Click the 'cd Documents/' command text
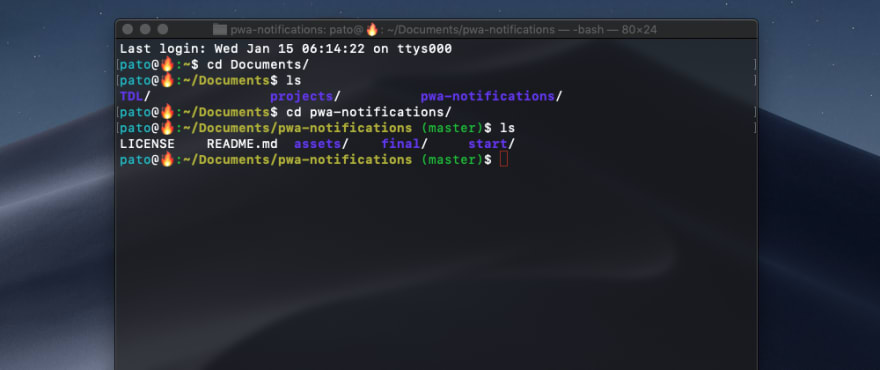The height and width of the screenshot is (370, 880). pyautogui.click(x=258, y=65)
